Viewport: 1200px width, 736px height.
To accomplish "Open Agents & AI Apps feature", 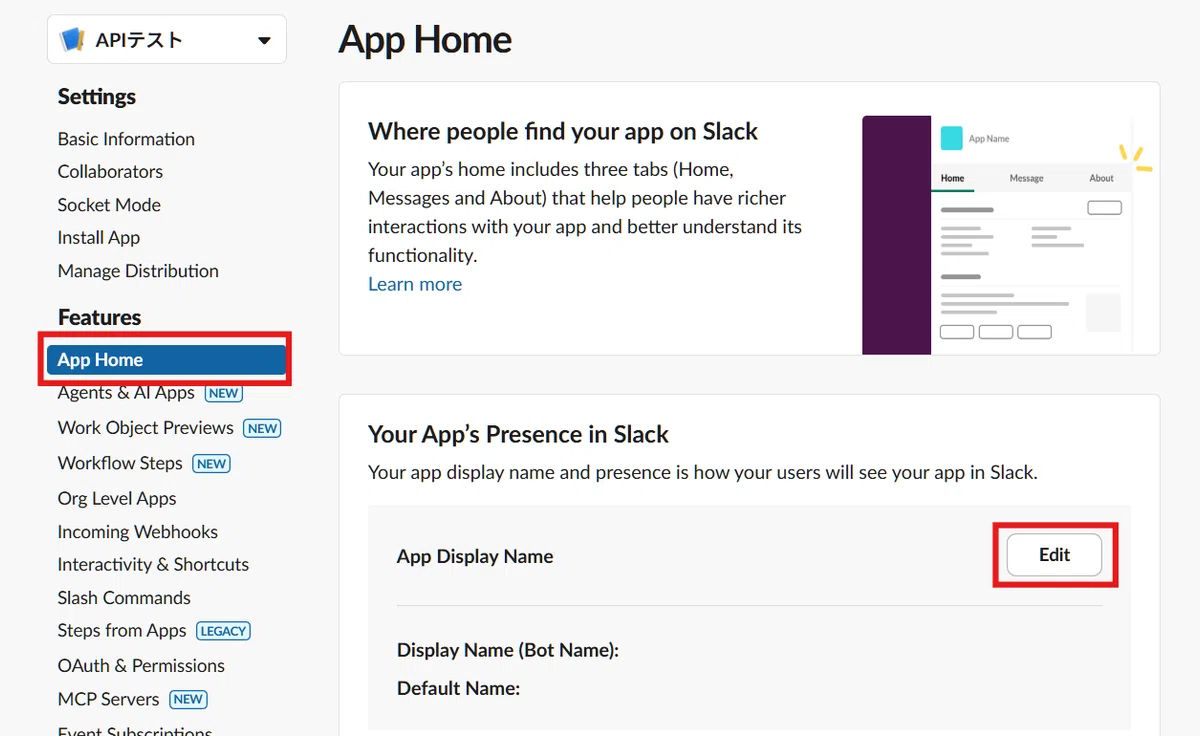I will (126, 393).
